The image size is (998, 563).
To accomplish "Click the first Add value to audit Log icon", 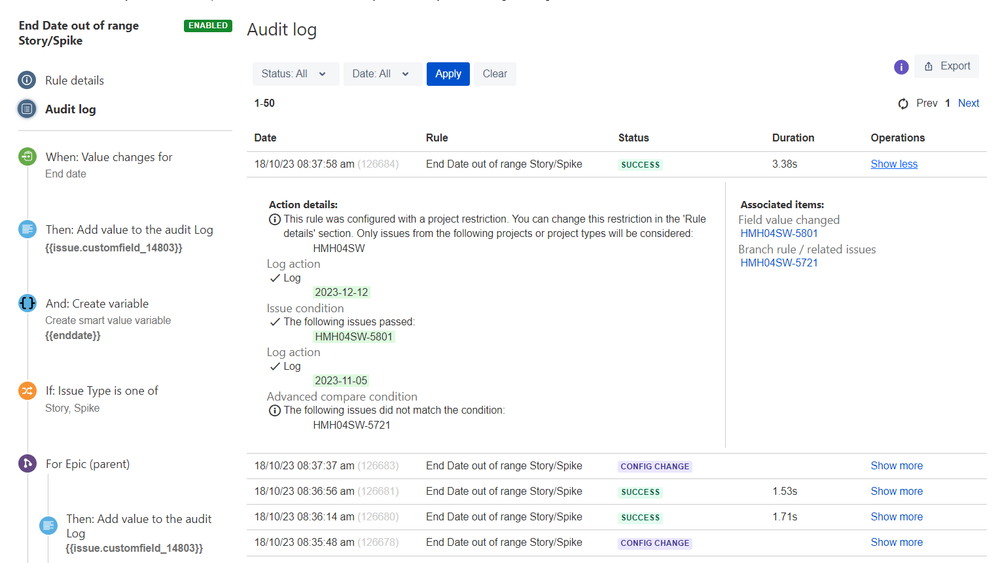I will coord(27,230).
